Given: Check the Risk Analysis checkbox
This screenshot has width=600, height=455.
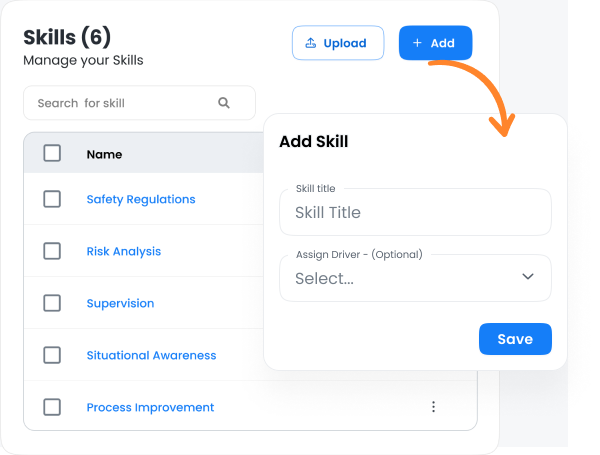Looking at the screenshot, I should point(52,251).
